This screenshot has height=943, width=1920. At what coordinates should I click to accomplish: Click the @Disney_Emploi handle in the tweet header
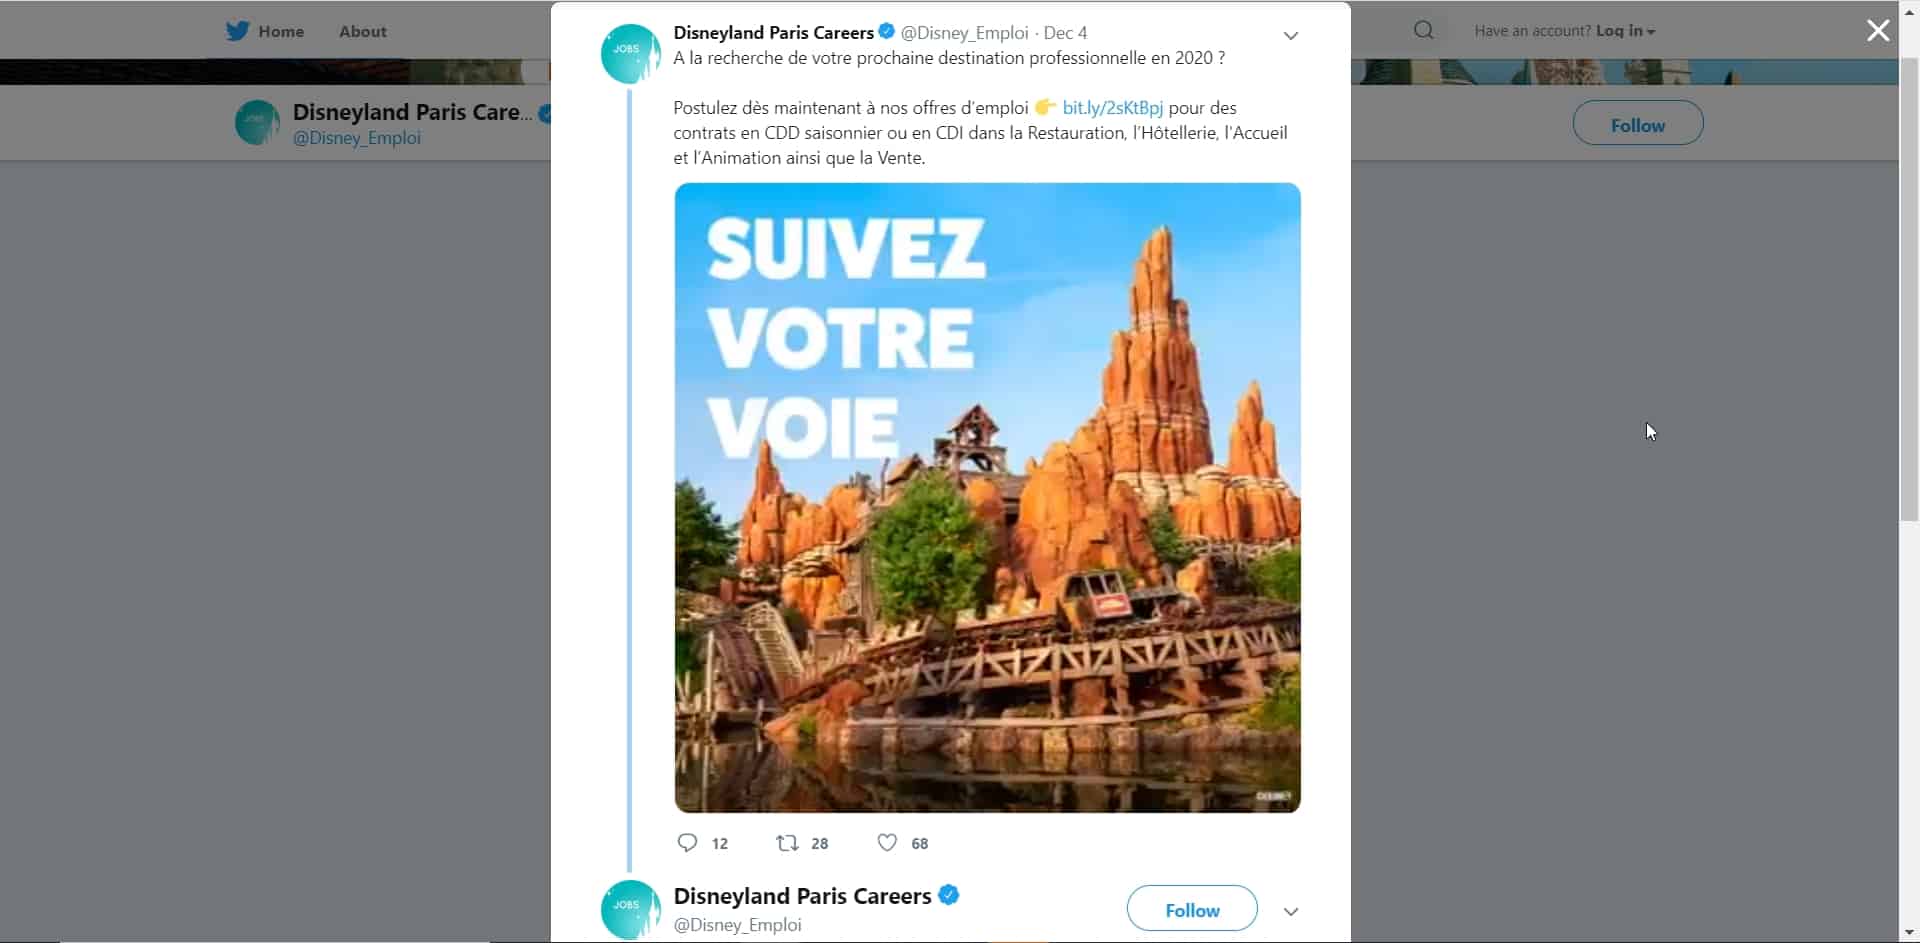[x=964, y=33]
